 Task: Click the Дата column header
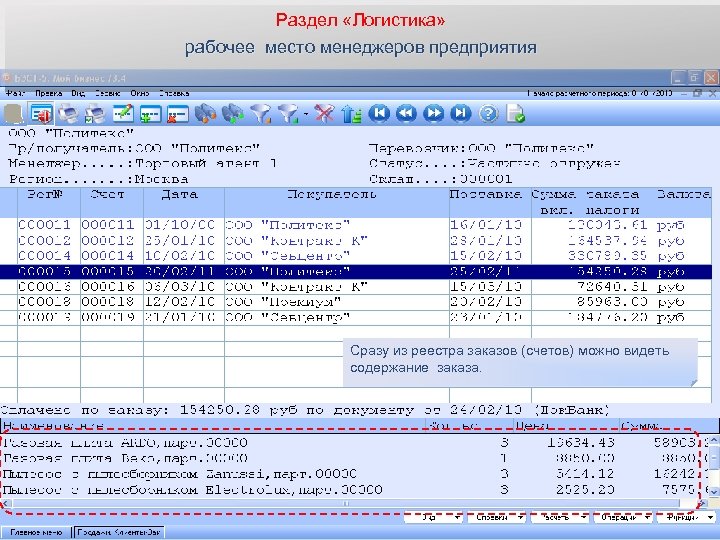[184, 202]
